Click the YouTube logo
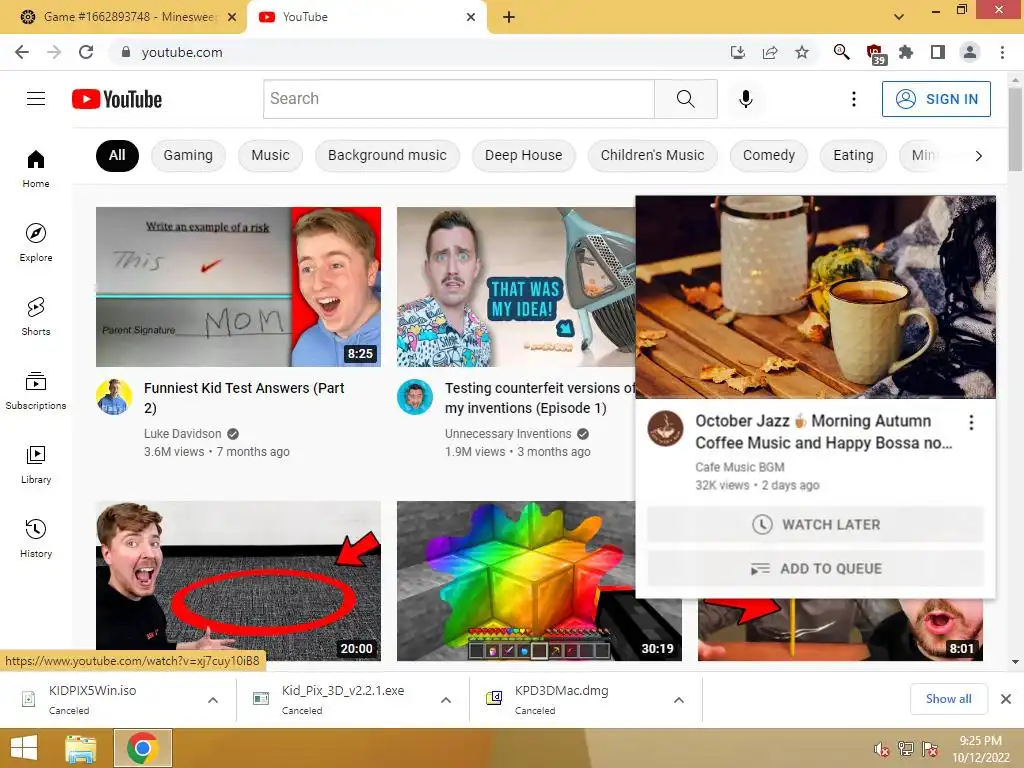 tap(117, 99)
